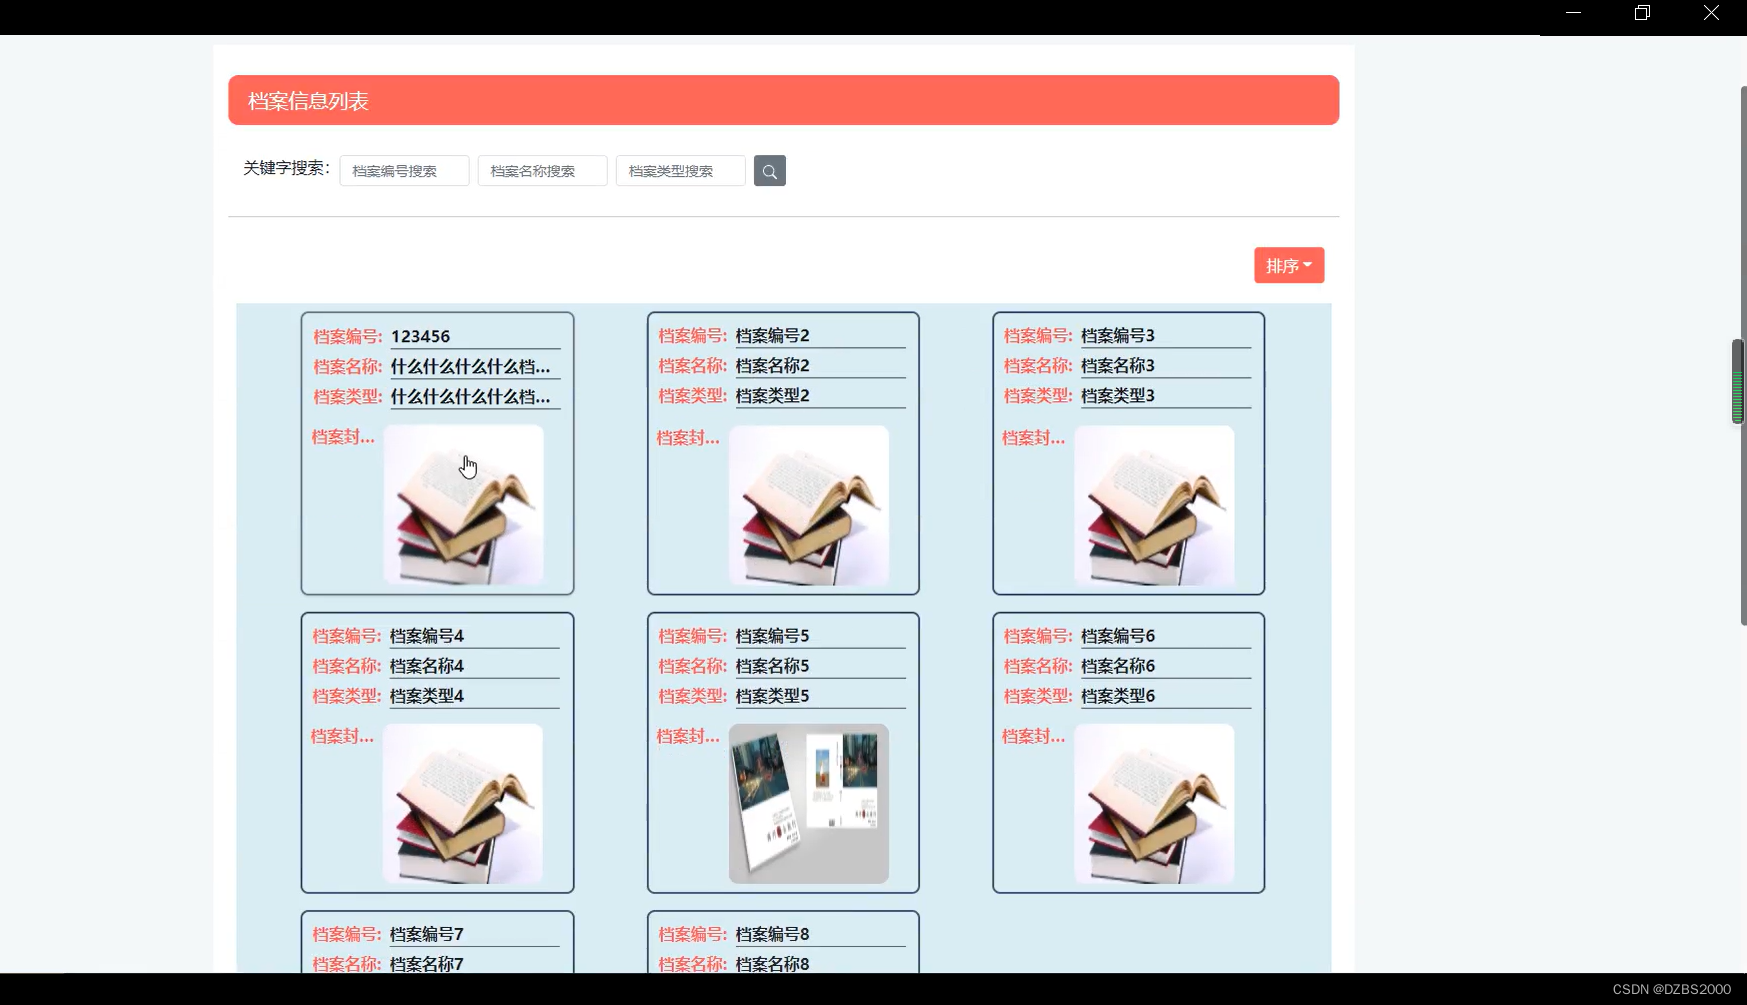
Task: Select the 档案名称6 value
Action: 1118,666
